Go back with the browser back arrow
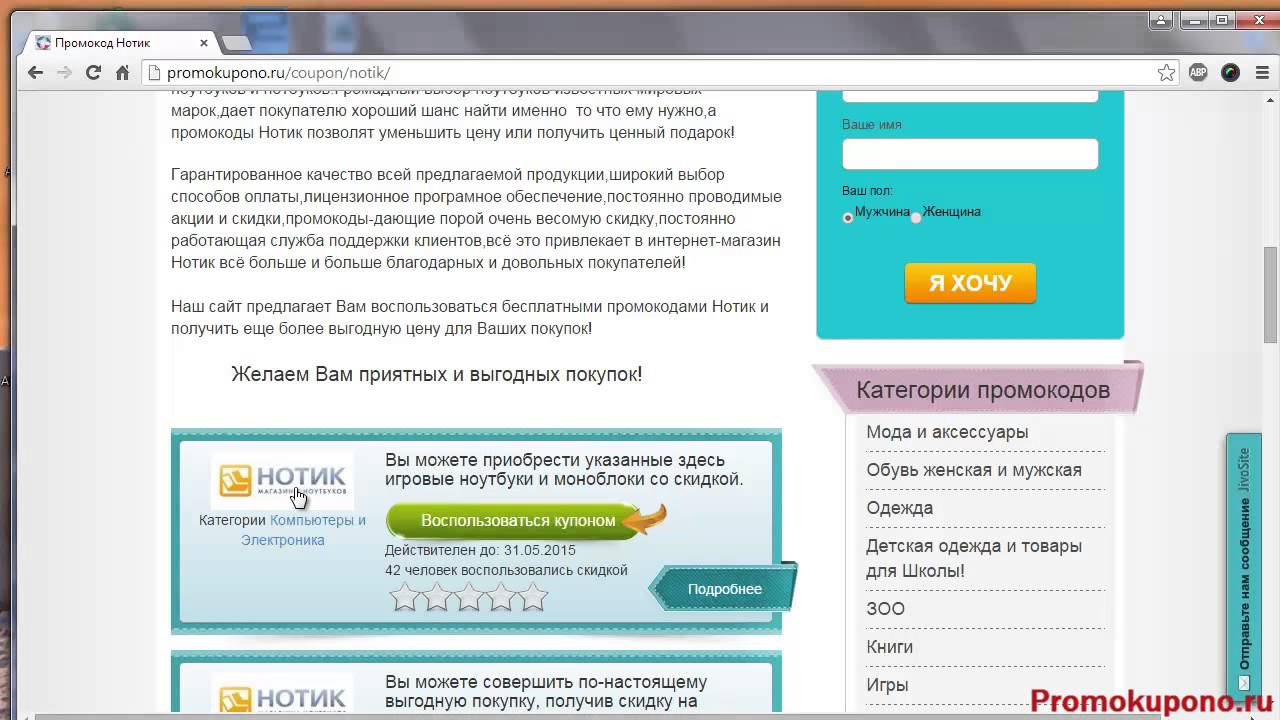Screen dimensions: 1280x720 tap(36, 72)
